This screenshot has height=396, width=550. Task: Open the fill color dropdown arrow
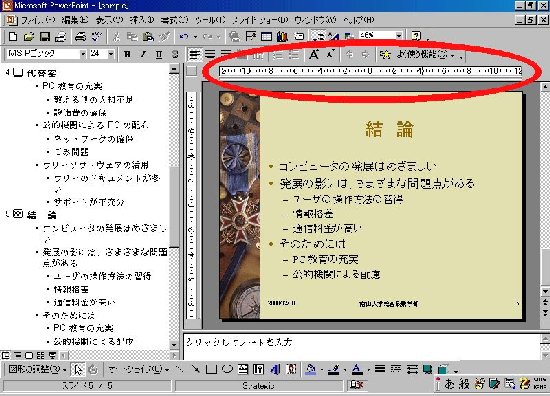pos(322,370)
